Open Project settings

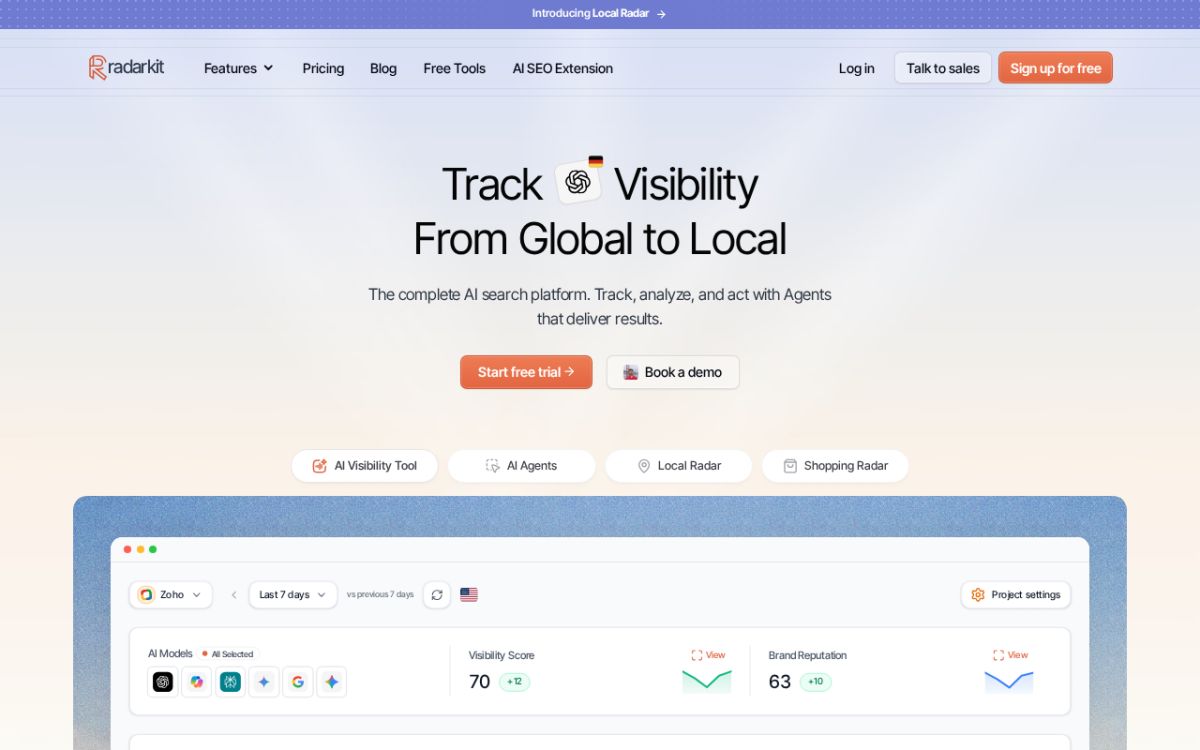tap(1016, 595)
